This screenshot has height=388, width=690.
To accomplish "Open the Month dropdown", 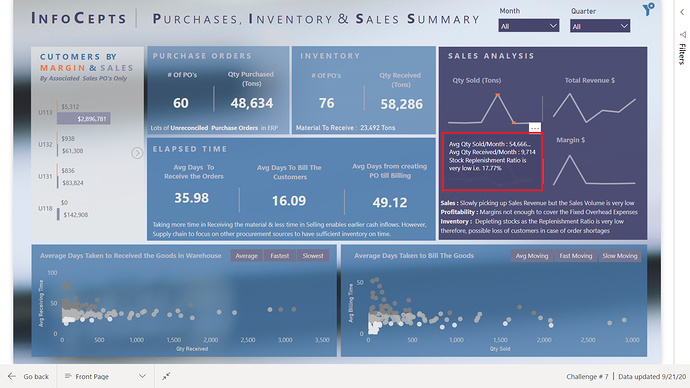I will pyautogui.click(x=529, y=26).
